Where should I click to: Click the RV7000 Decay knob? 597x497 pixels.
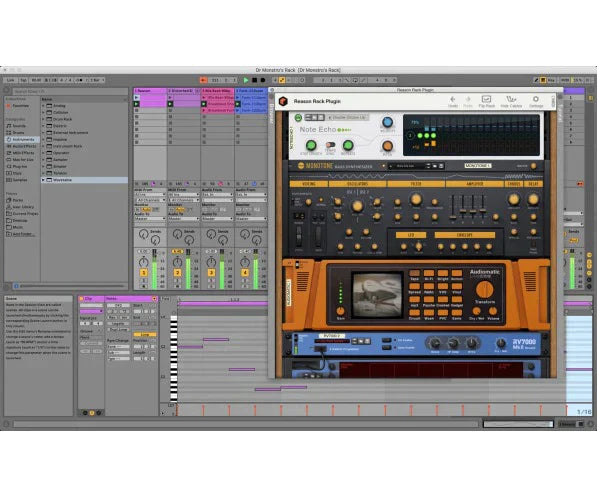435,343
